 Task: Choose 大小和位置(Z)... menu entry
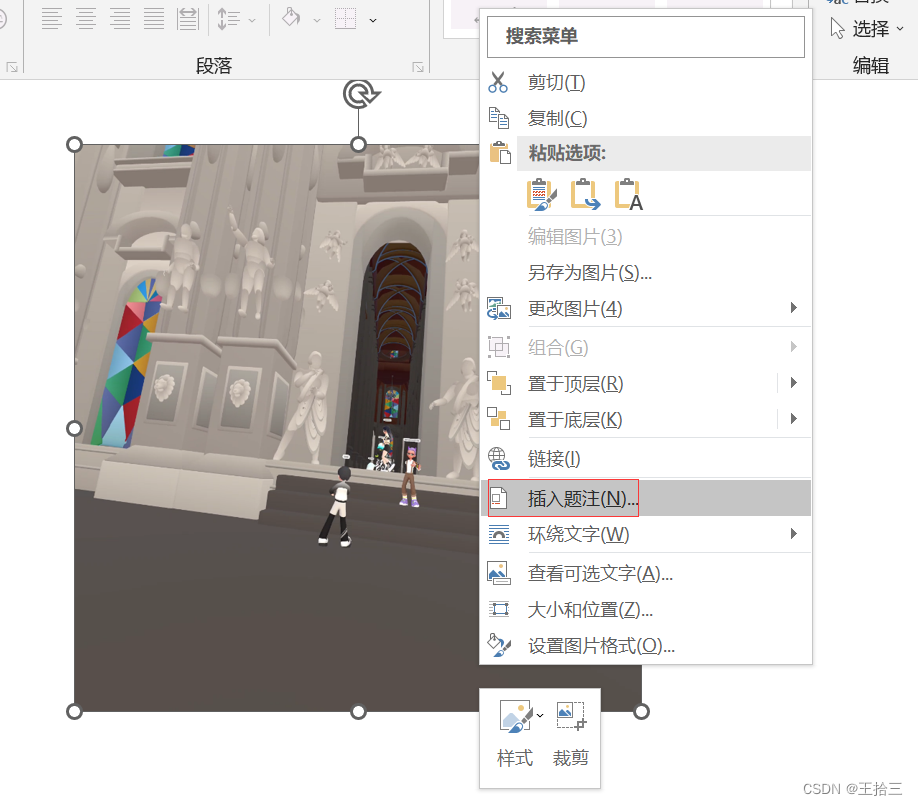[x=646, y=610]
